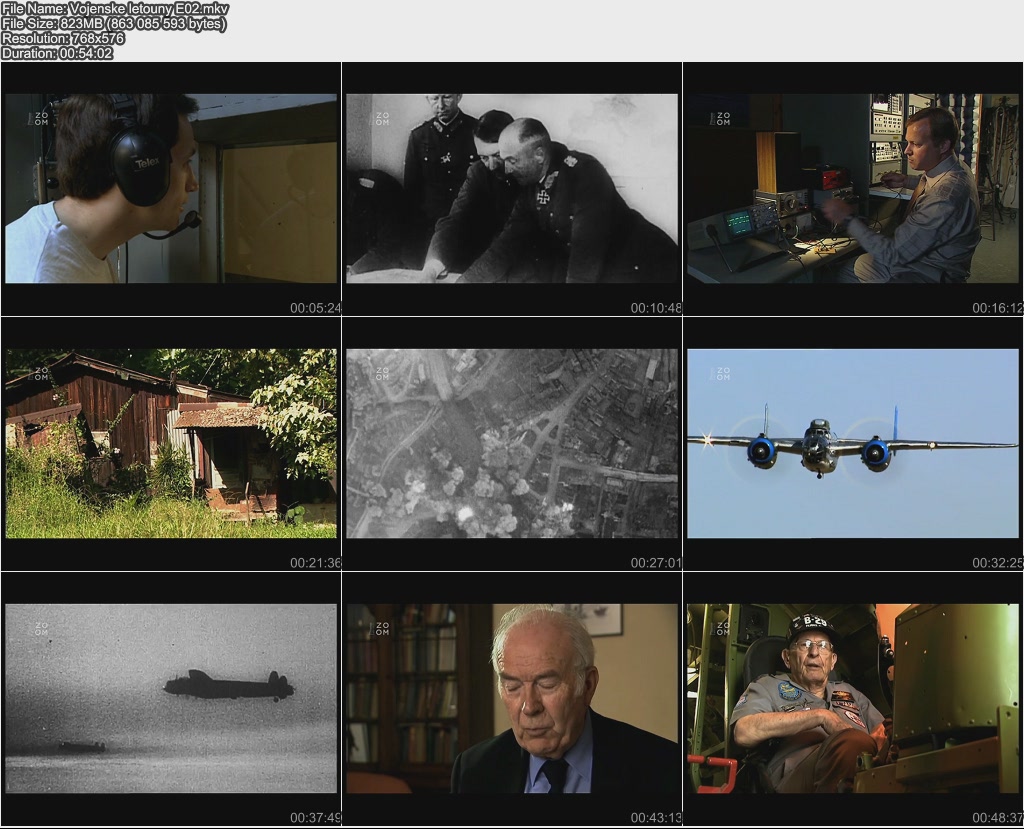Viewport: 1024px width, 829px height.
Task: Click the Resolution 768x576 info line
Action: [x=63, y=38]
